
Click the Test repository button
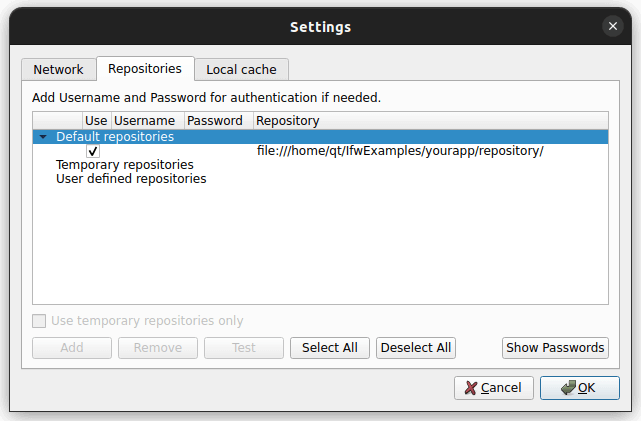(x=244, y=348)
